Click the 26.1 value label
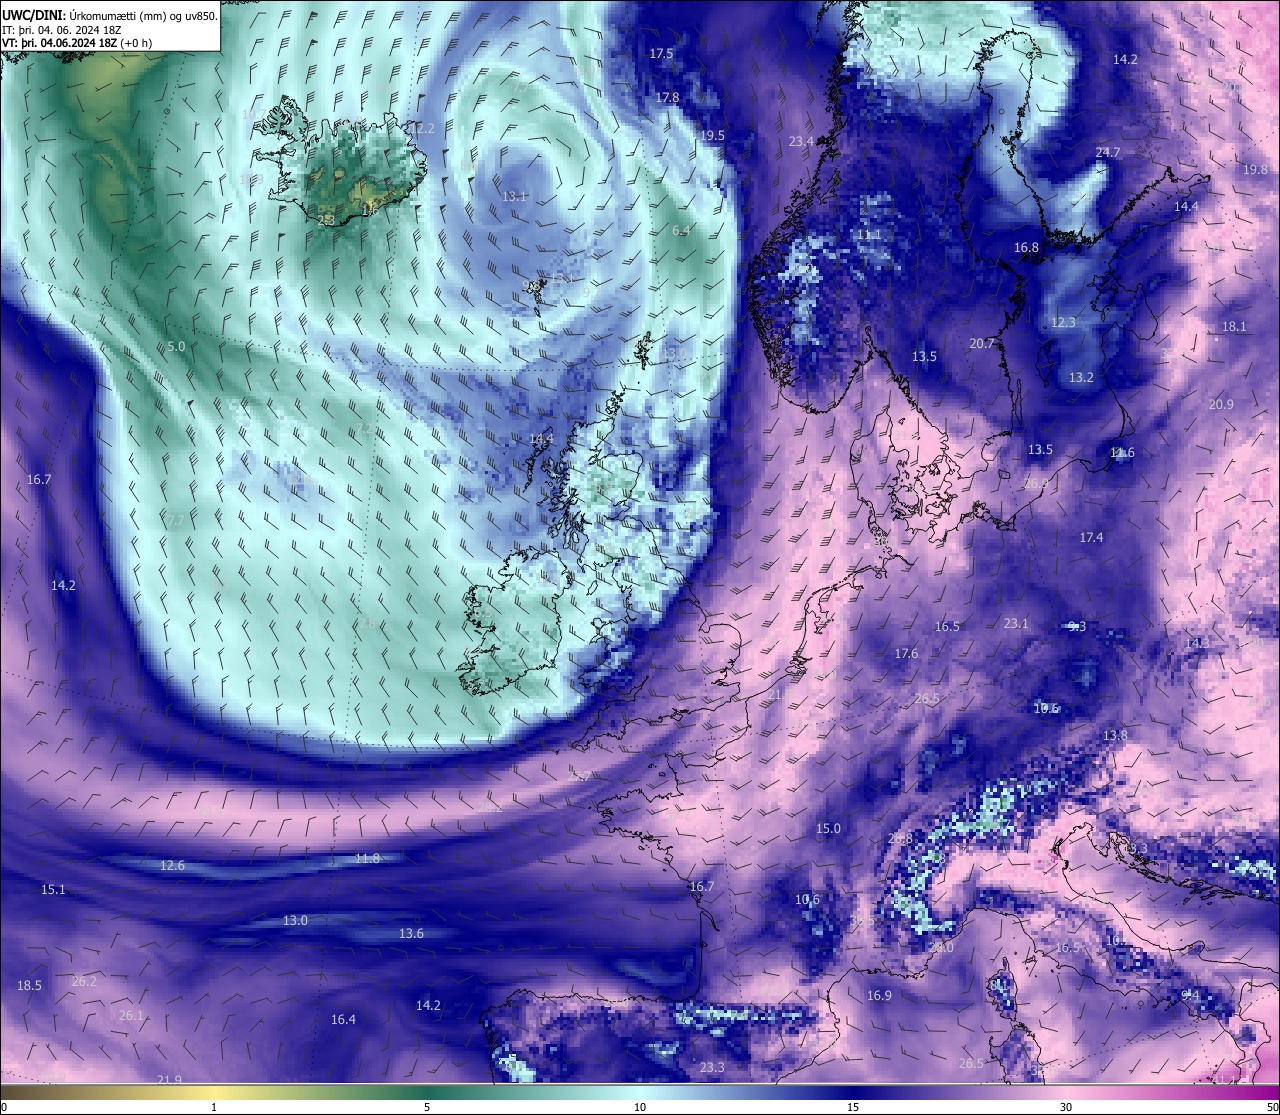This screenshot has height=1115, width=1280. (x=131, y=1016)
